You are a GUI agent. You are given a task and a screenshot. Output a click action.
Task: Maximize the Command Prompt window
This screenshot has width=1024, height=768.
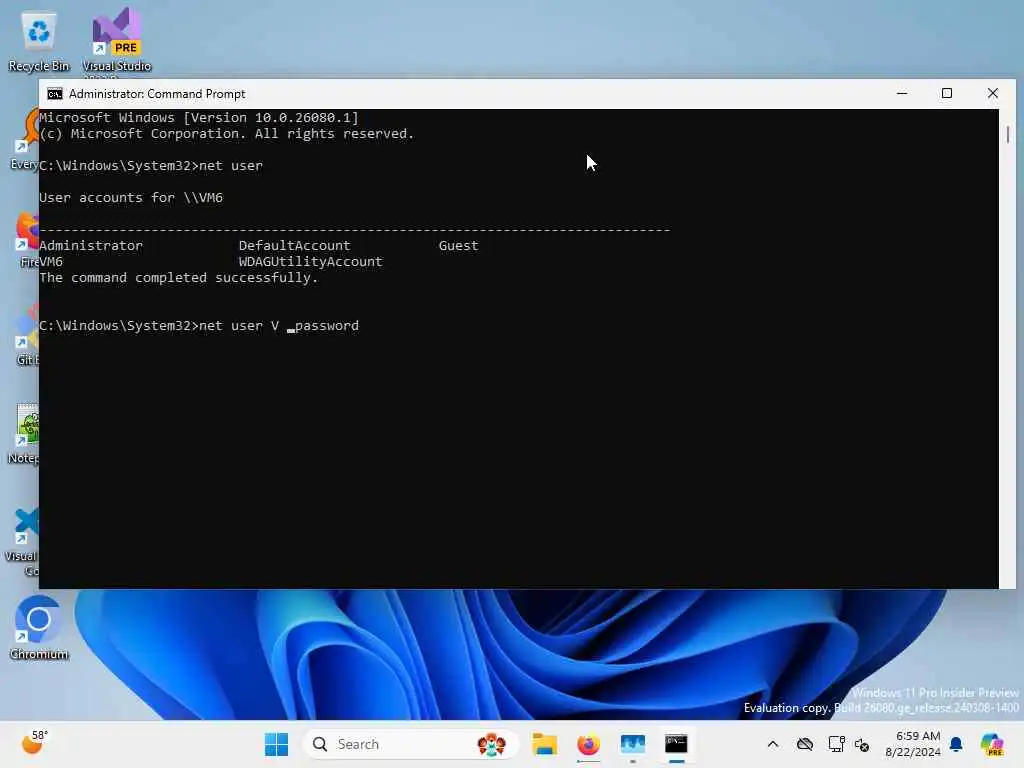[x=947, y=93]
